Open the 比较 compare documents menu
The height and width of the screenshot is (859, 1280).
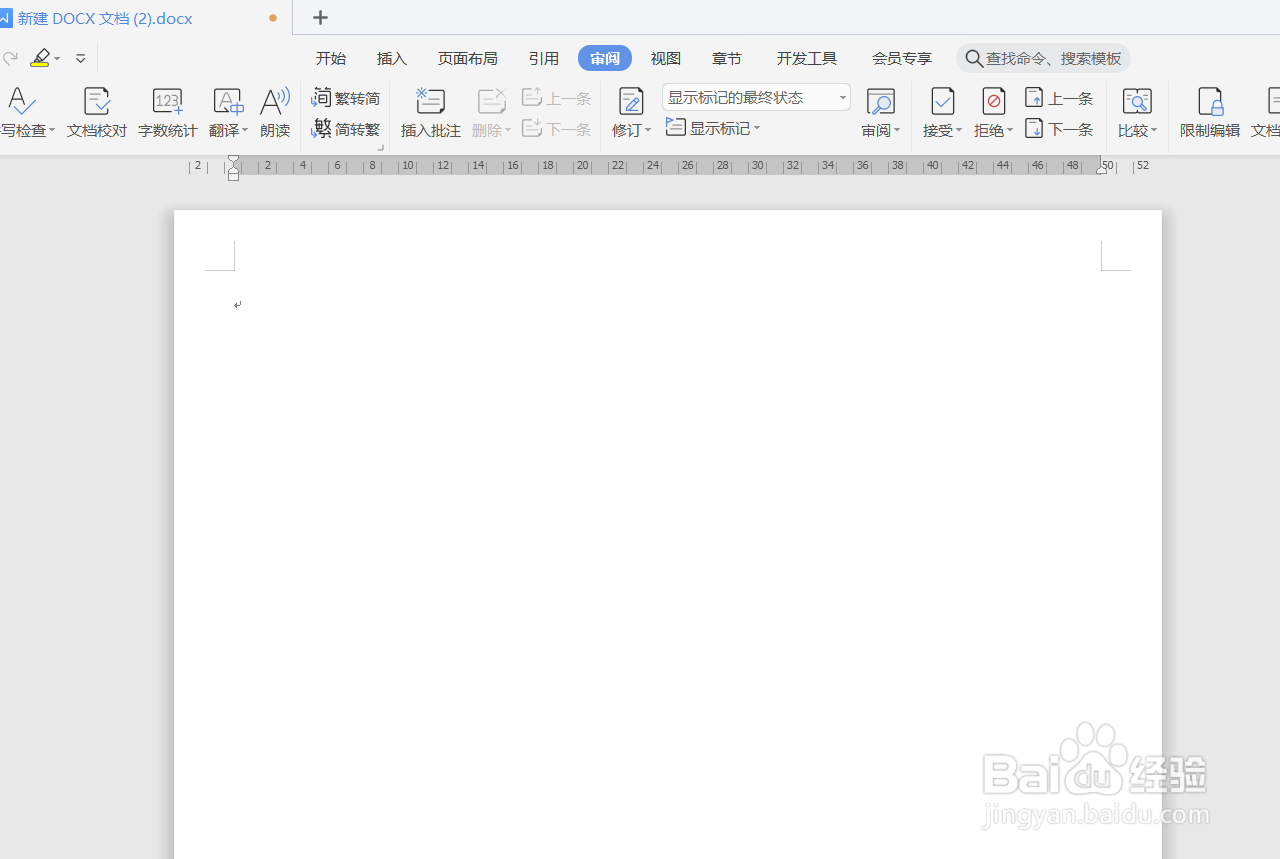tap(1137, 114)
